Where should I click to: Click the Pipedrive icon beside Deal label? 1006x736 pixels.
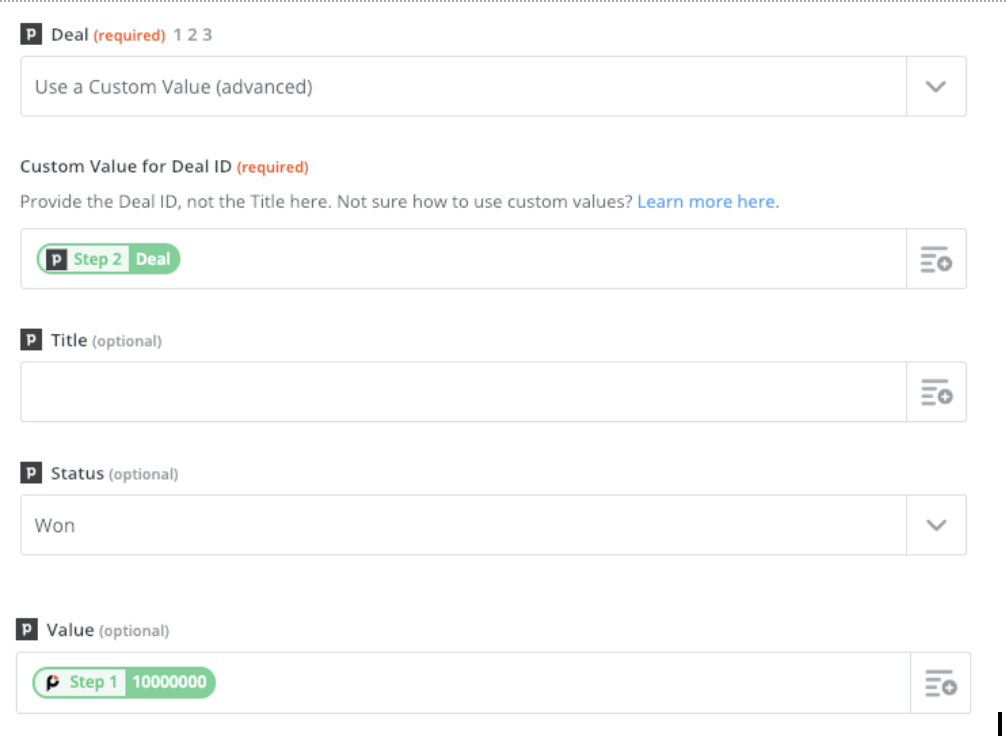click(x=31, y=34)
